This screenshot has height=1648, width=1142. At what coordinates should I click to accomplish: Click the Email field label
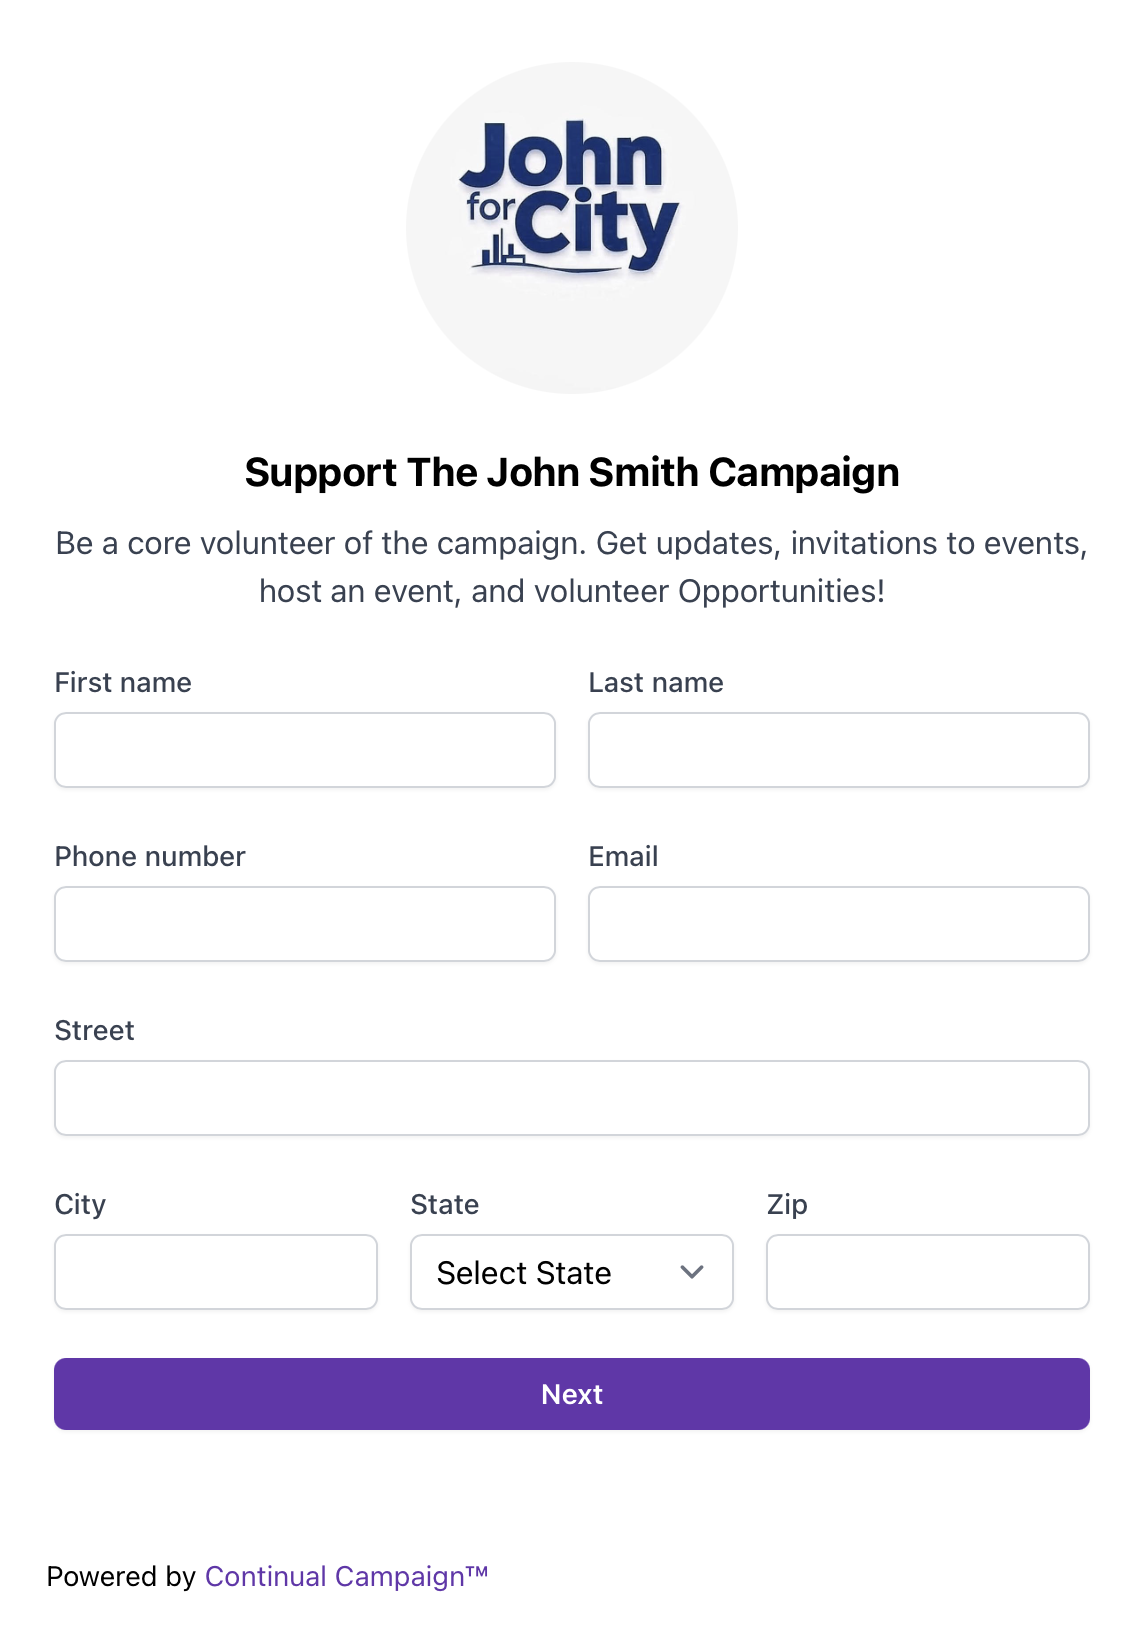click(622, 856)
